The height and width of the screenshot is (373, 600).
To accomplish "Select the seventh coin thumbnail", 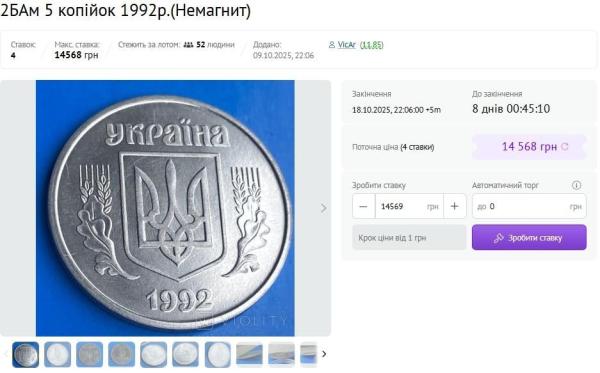I will pyautogui.click(x=218, y=355).
